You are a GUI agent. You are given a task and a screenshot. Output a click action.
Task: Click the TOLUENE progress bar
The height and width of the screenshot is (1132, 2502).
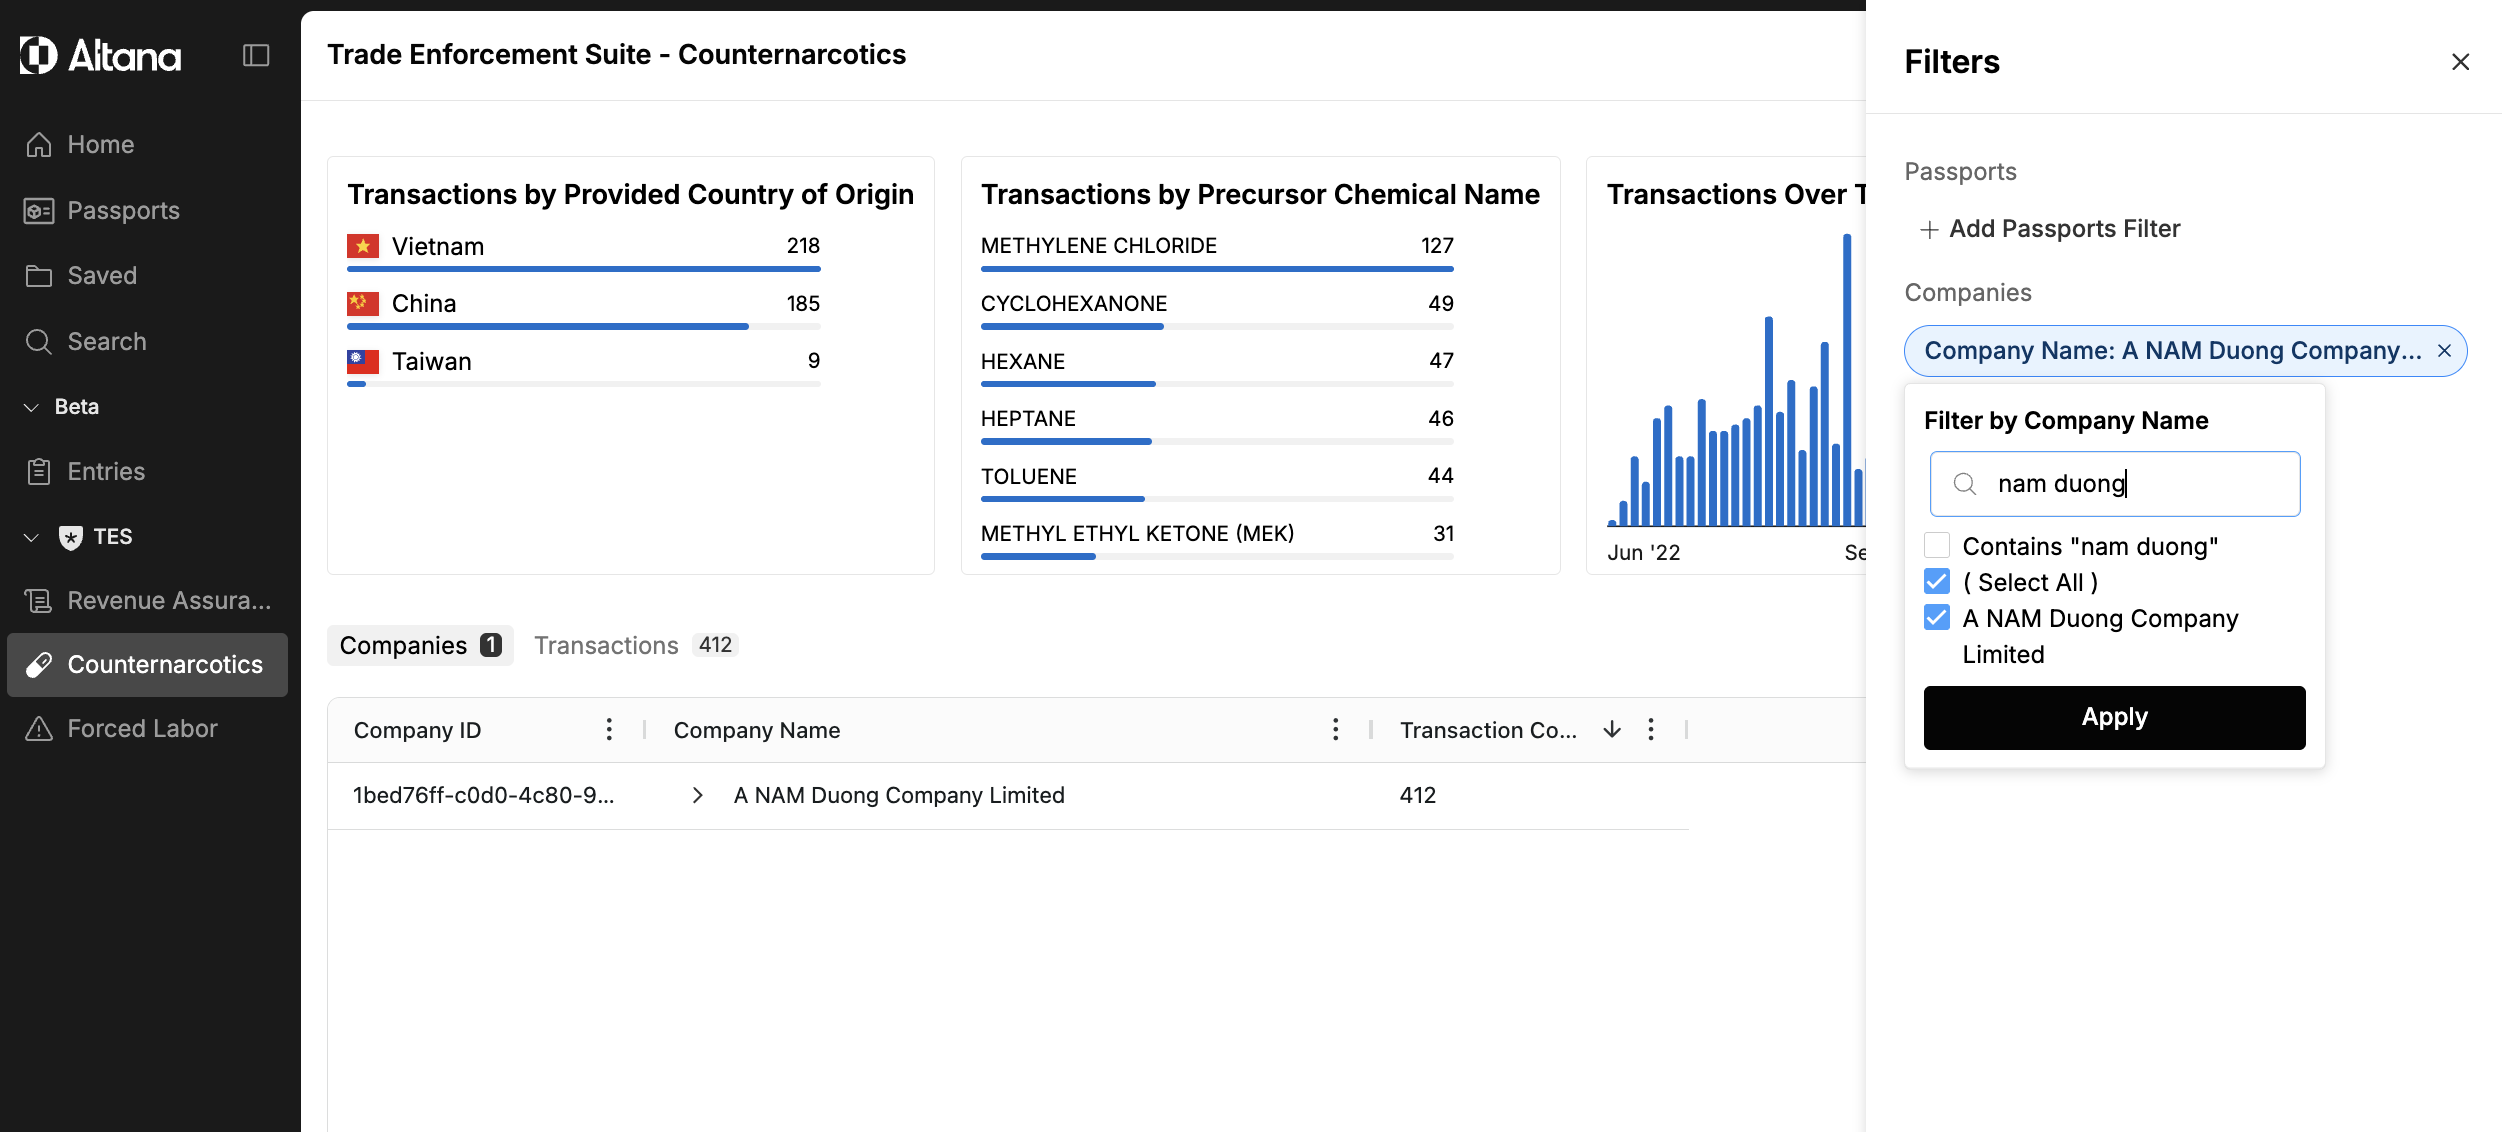pyautogui.click(x=1217, y=498)
